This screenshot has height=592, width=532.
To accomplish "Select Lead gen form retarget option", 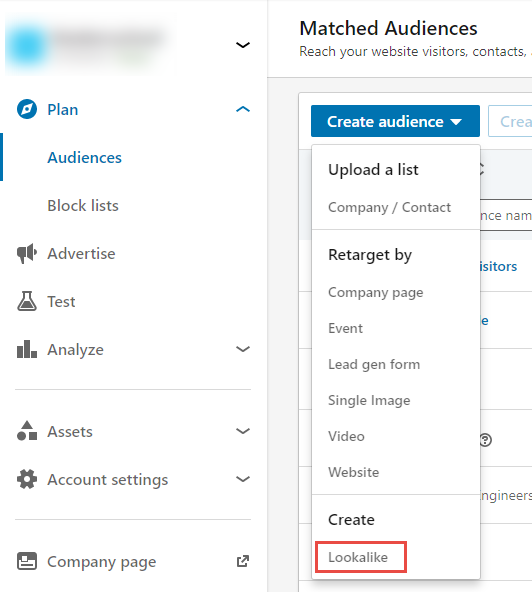I will (374, 364).
